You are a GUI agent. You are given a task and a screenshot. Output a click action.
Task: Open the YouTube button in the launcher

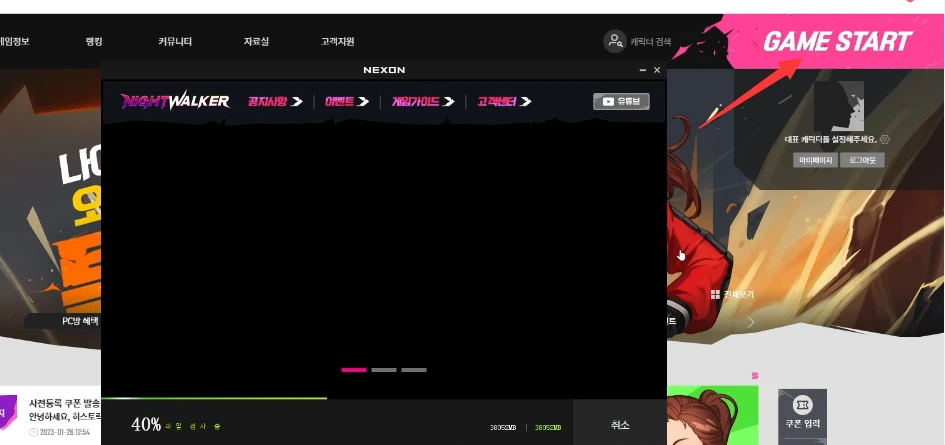[621, 101]
